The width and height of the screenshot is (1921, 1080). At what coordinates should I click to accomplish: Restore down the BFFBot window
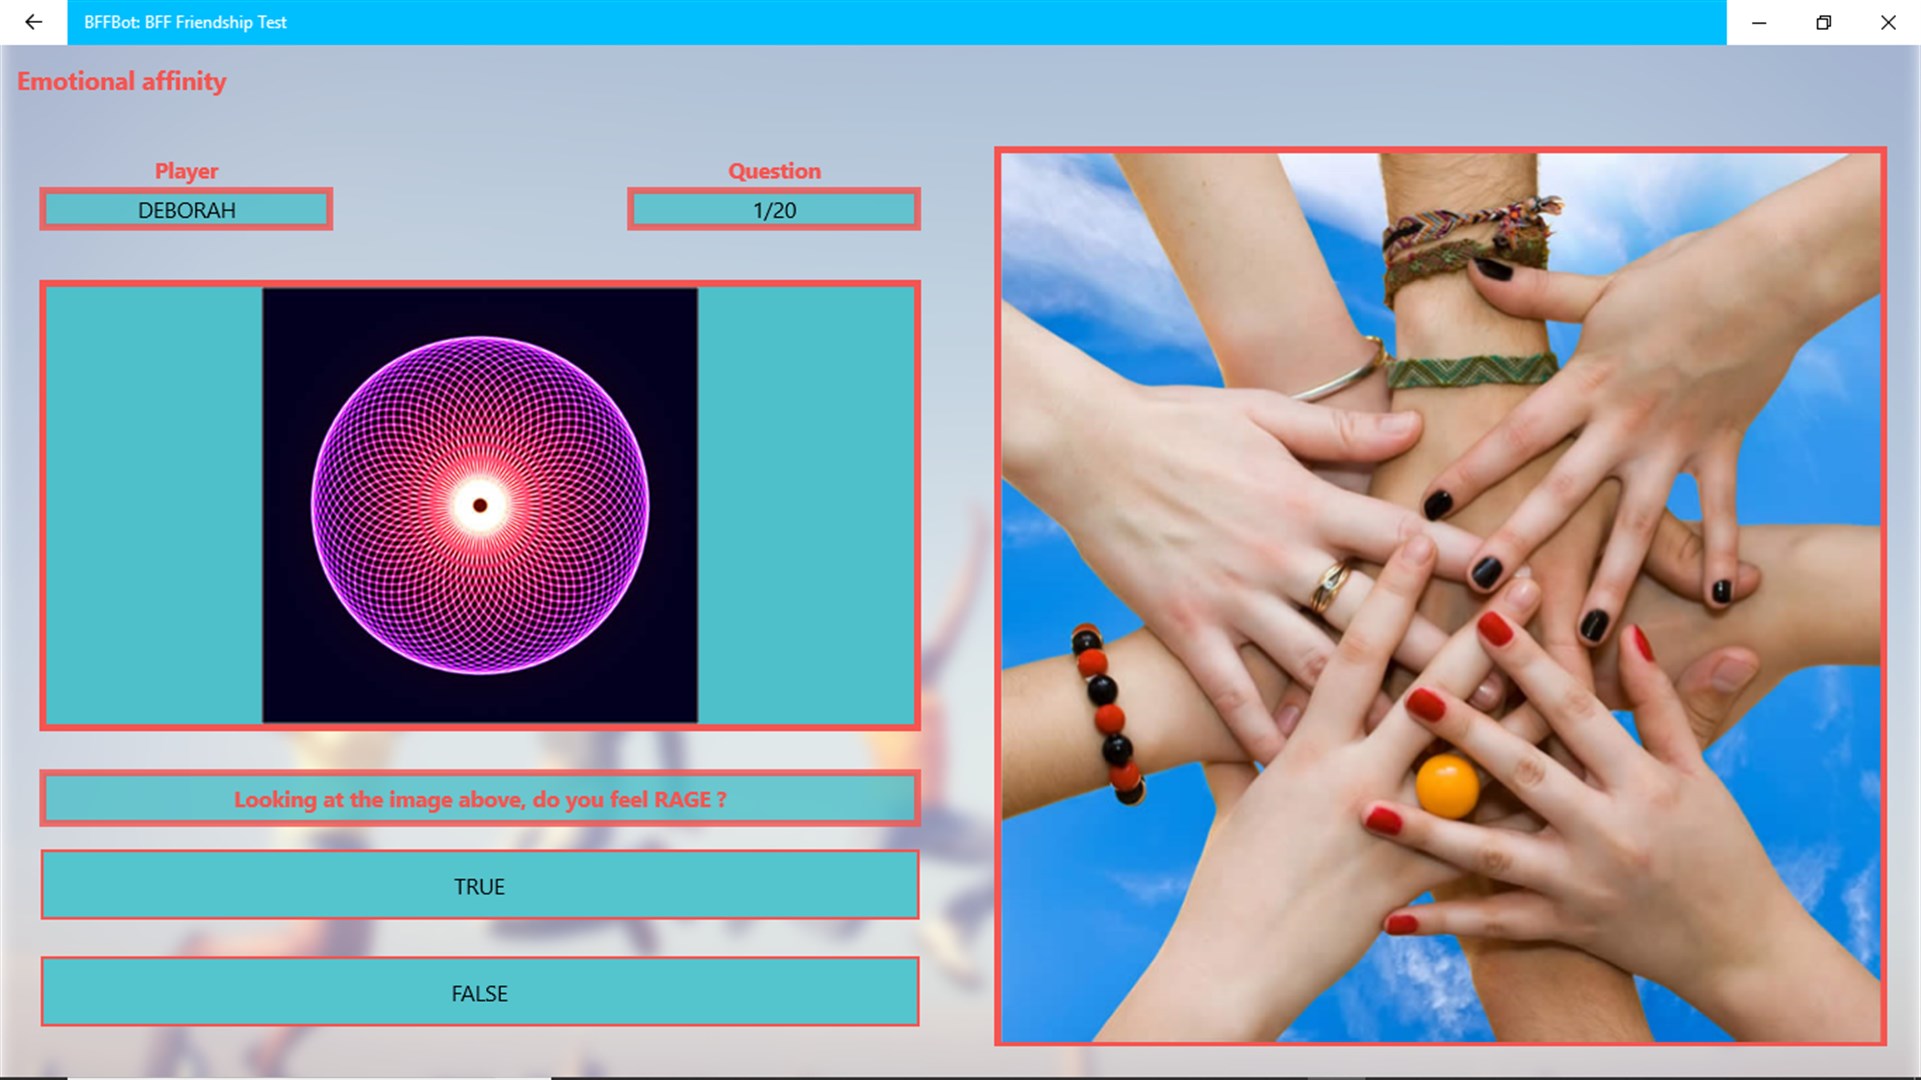click(1823, 22)
